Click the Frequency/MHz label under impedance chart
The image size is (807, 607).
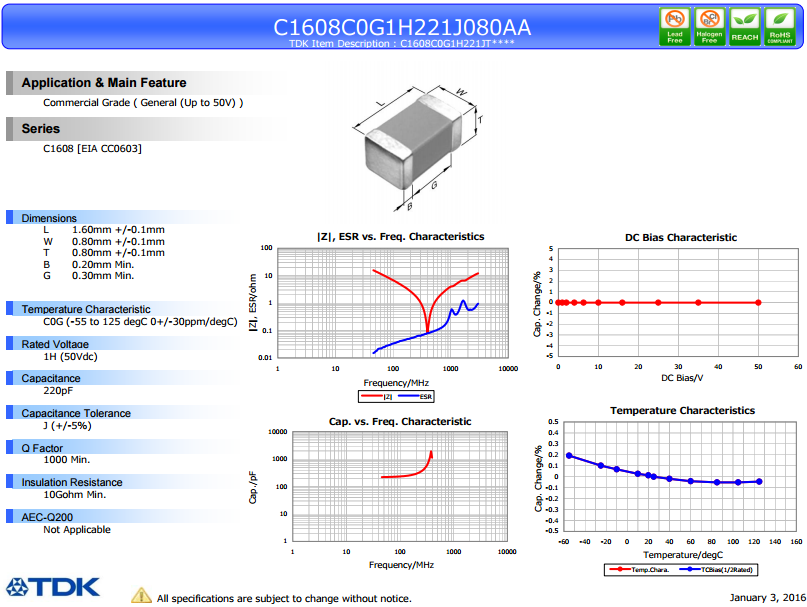click(x=396, y=383)
